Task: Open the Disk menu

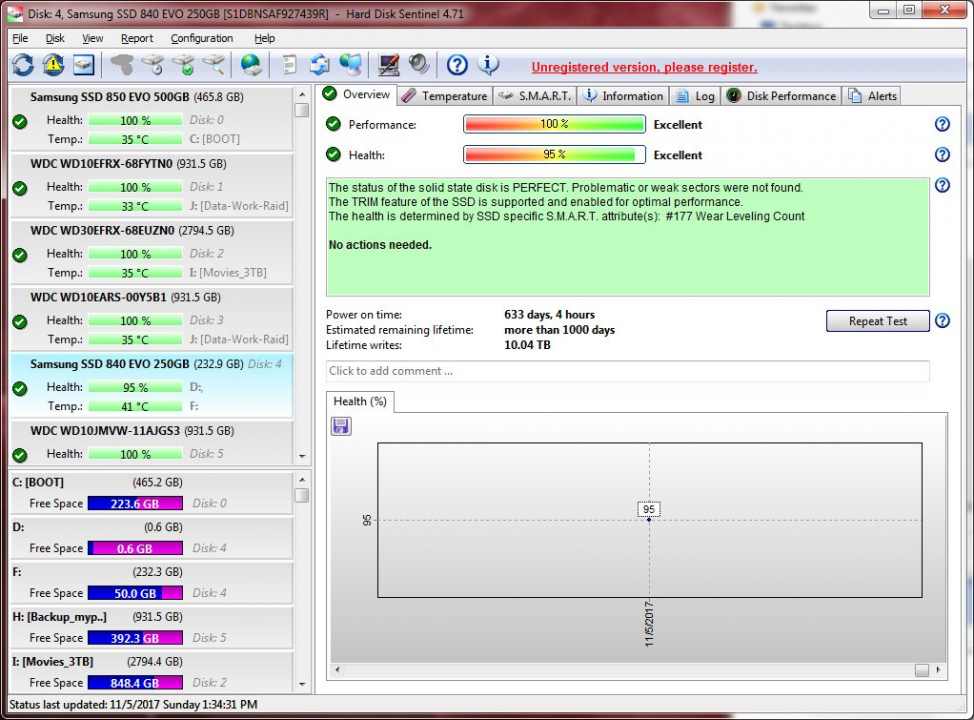Action: tap(55, 39)
